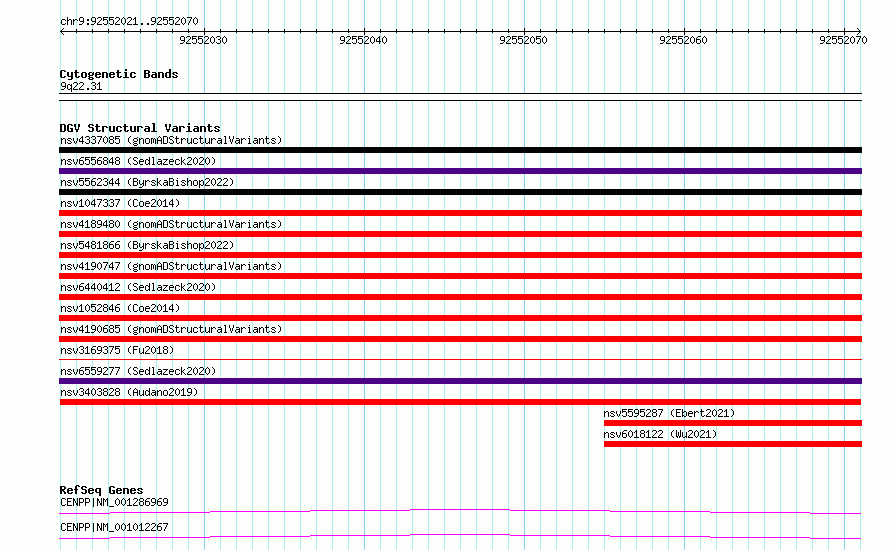Click the red bar of nsv1052846
The height and width of the screenshot is (550, 890).
[460, 318]
